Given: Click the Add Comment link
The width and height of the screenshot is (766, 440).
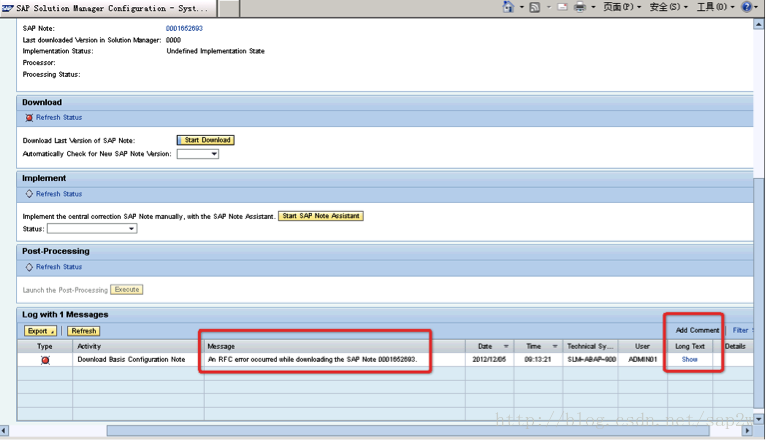Looking at the screenshot, I should click(x=697, y=330).
